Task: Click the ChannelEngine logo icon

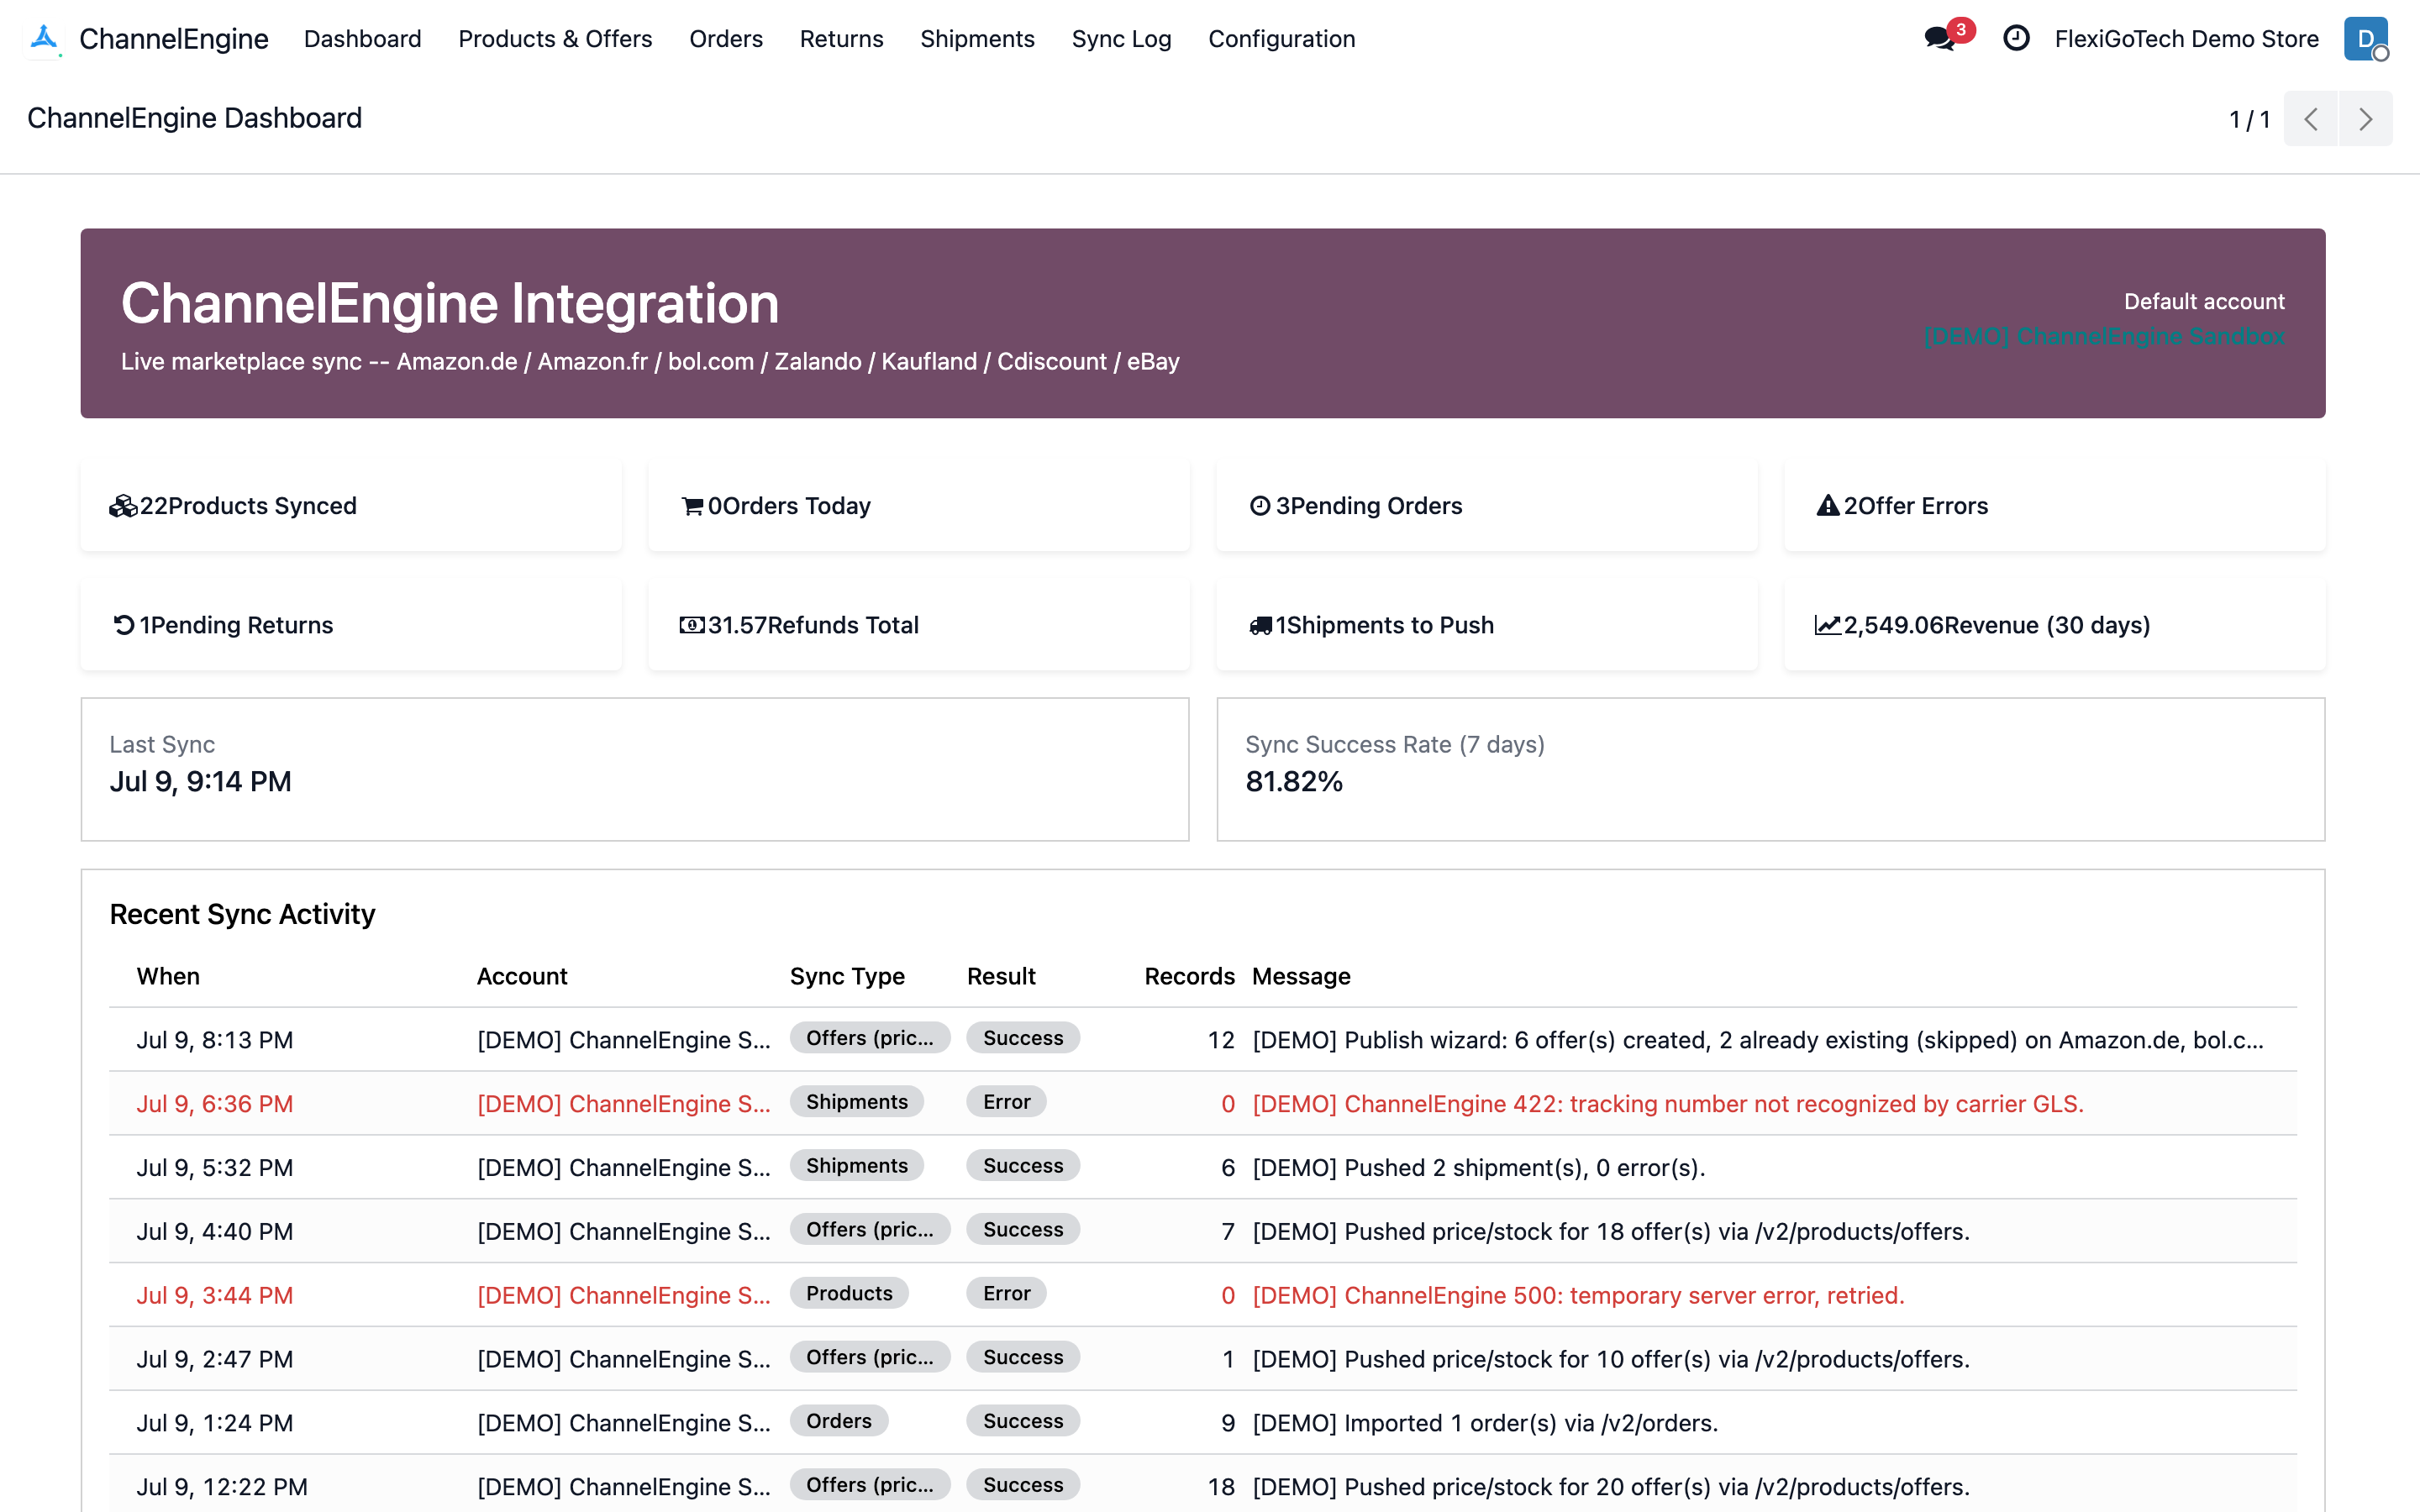Action: click(44, 39)
